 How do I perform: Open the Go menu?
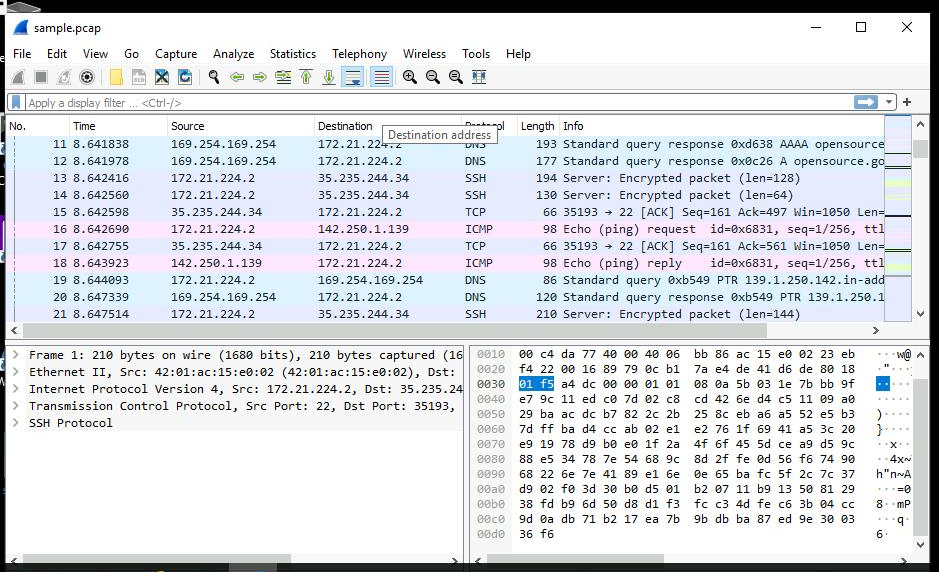click(x=131, y=54)
